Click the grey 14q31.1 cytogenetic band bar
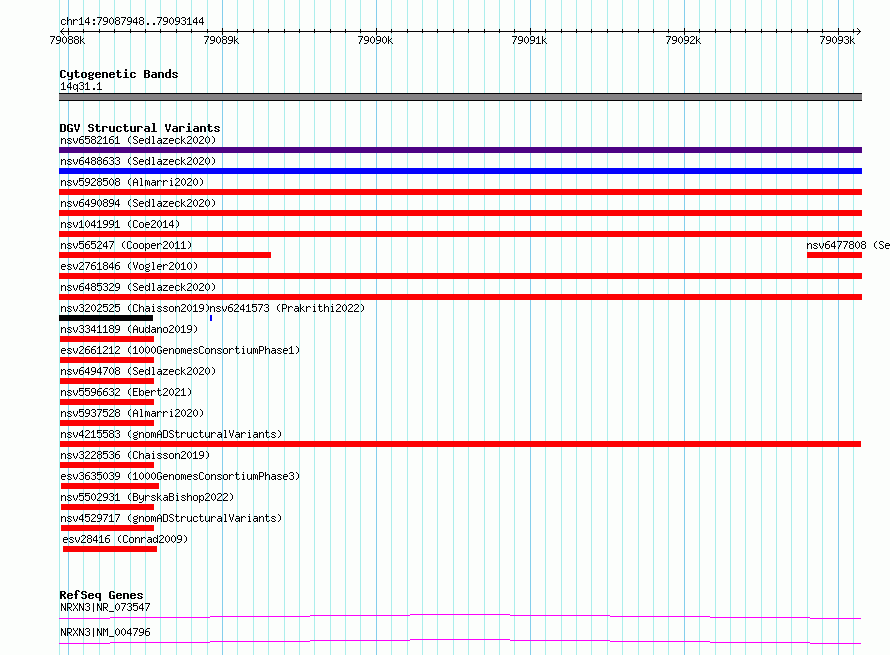The height and width of the screenshot is (655, 890). [x=460, y=97]
